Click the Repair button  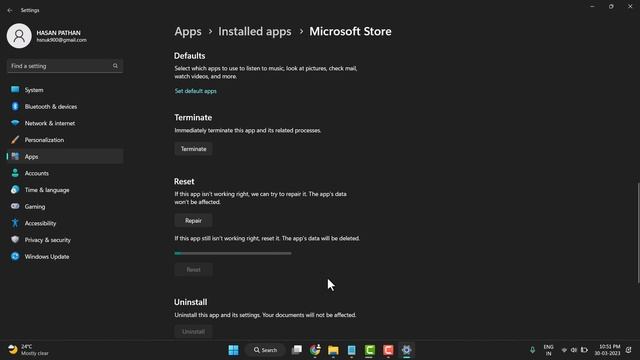pyautogui.click(x=193, y=220)
